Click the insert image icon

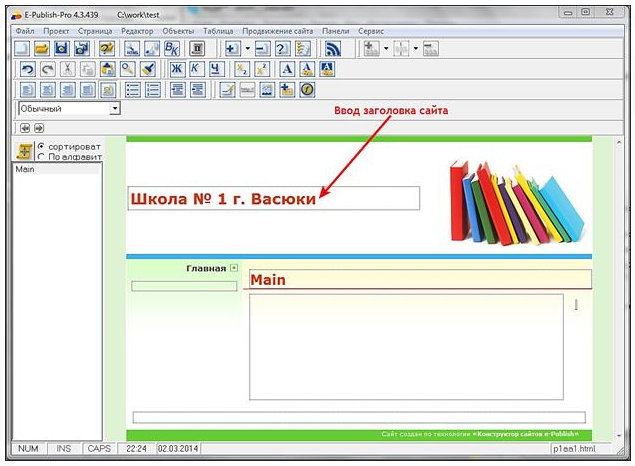click(267, 90)
